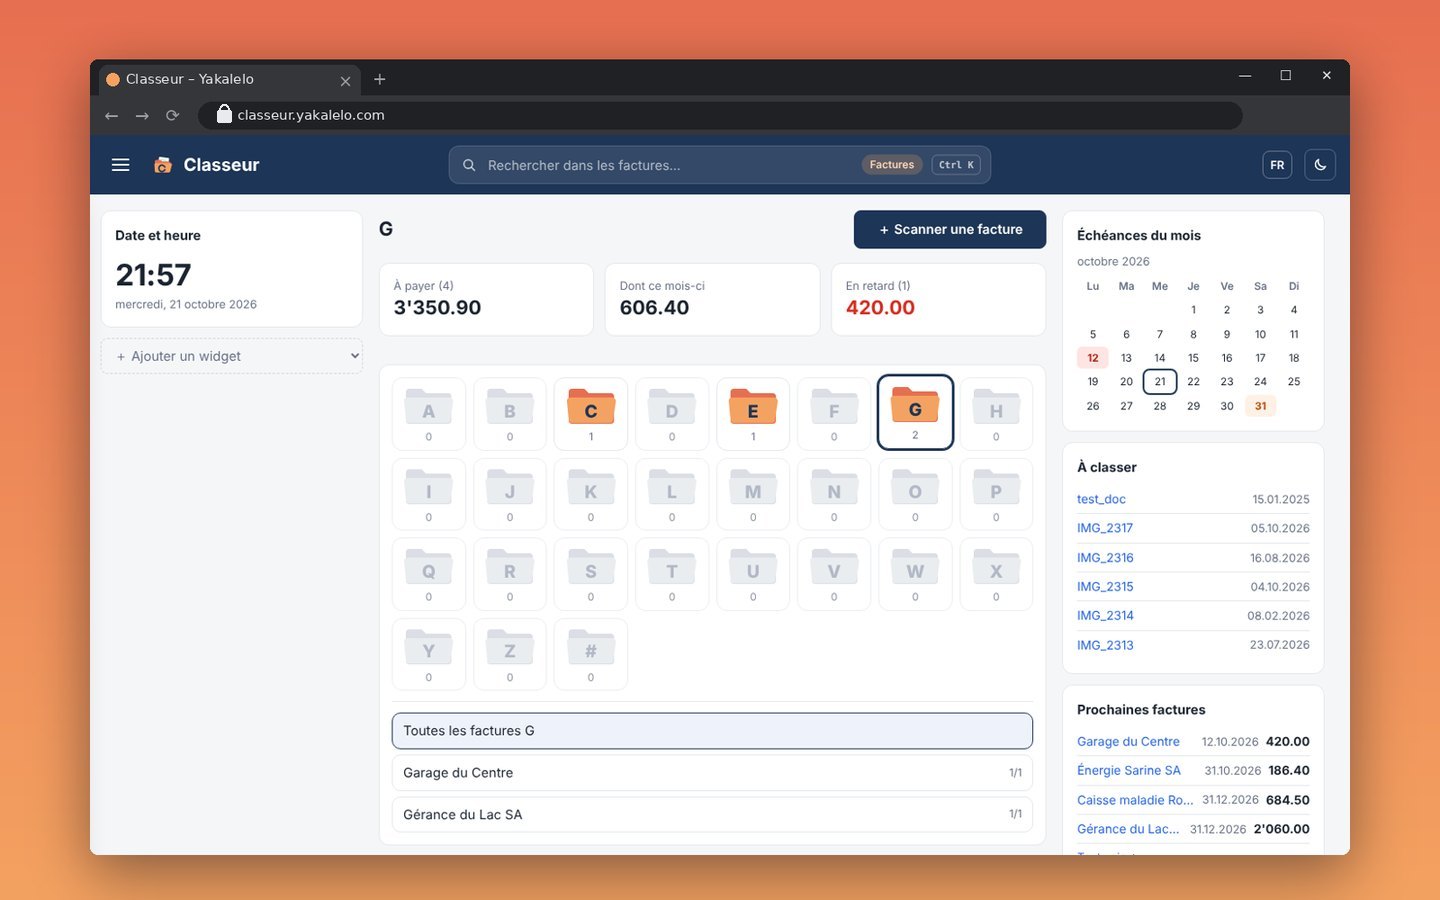
Task: Select Gérance du Lac SA row
Action: click(712, 815)
